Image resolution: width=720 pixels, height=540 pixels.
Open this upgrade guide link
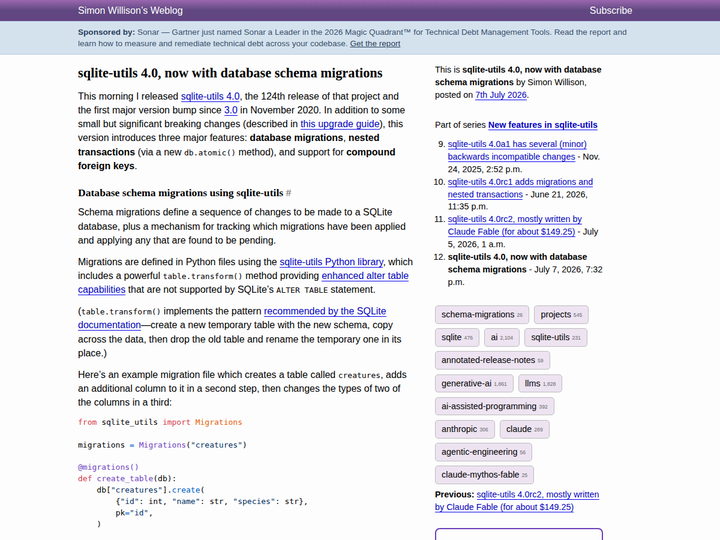coord(340,124)
